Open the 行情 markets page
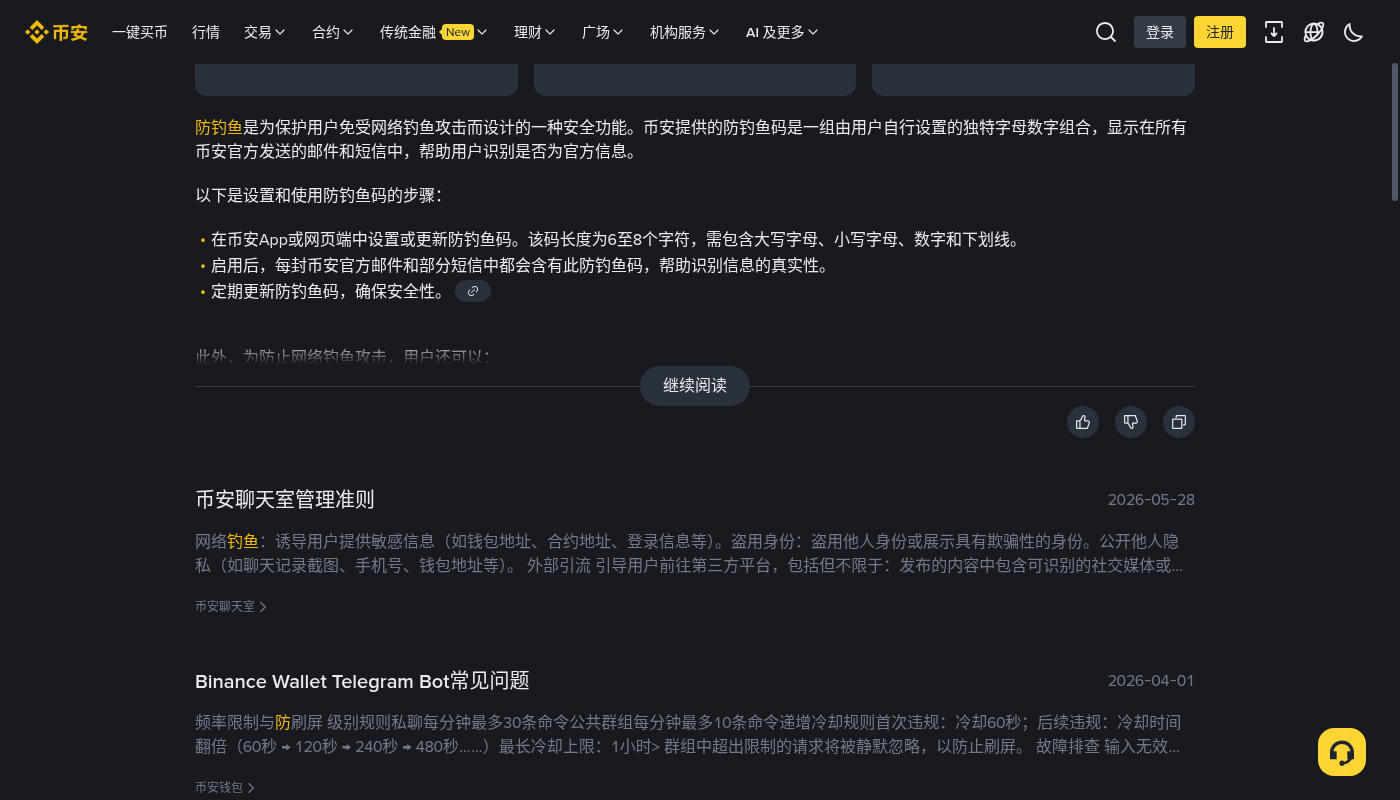The image size is (1400, 800). [x=206, y=32]
